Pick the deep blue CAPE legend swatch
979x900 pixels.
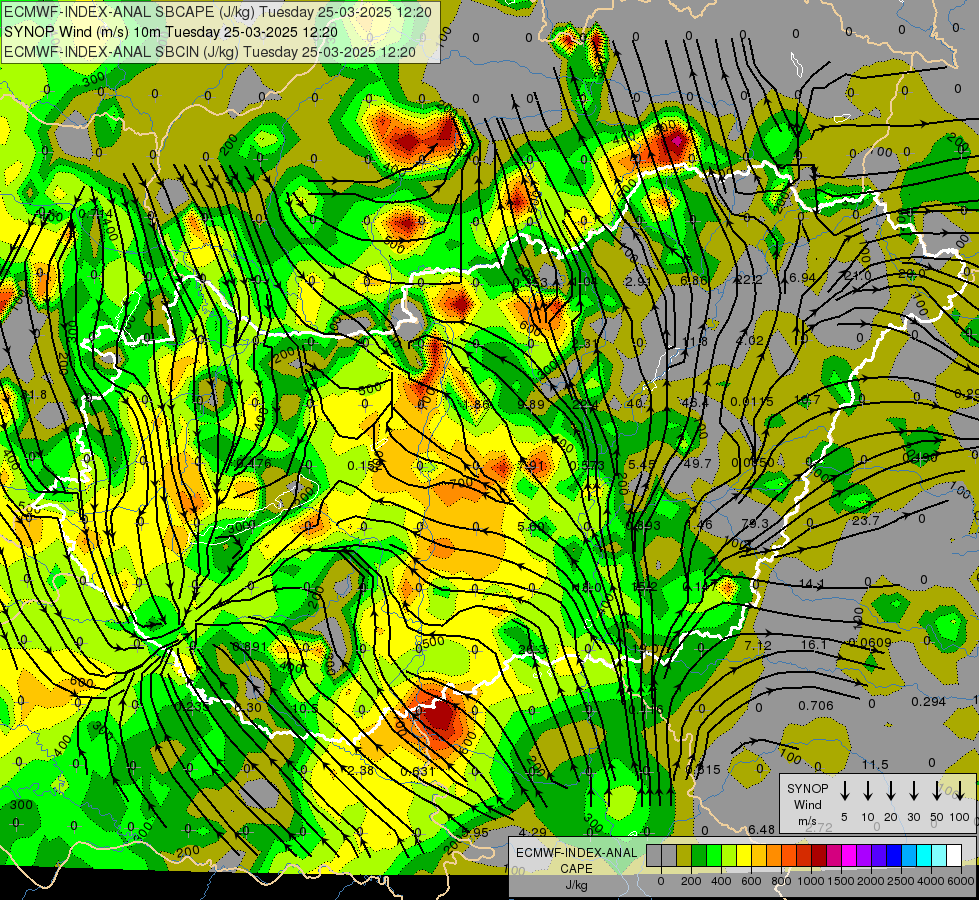(x=893, y=855)
